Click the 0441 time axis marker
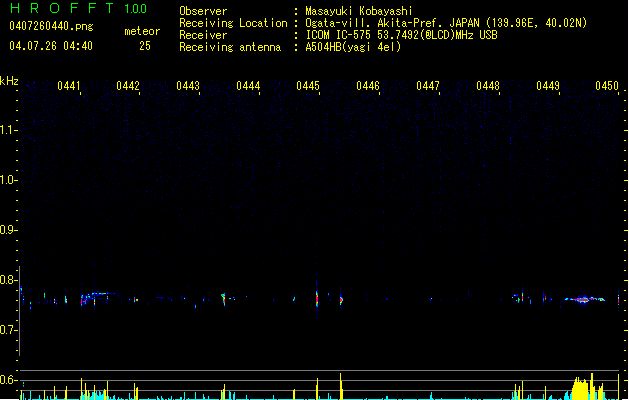This screenshot has width=629, height=400. point(69,85)
